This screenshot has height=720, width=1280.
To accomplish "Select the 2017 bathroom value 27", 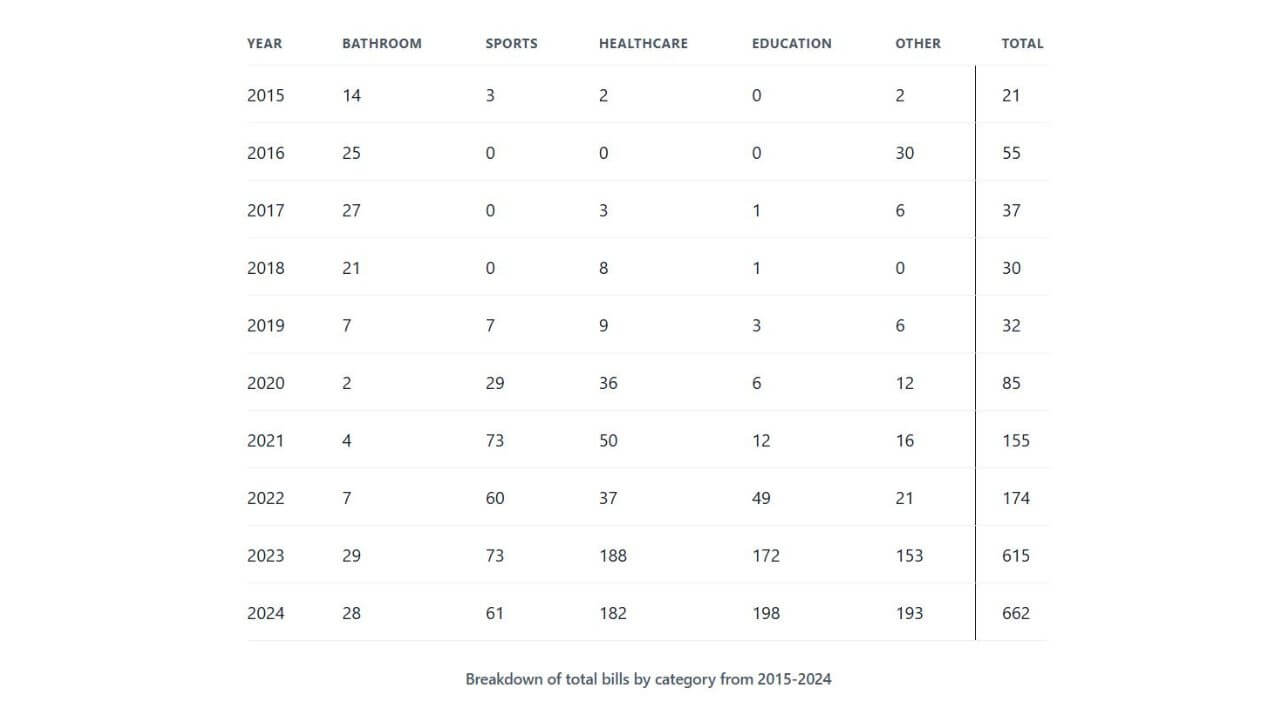I will click(x=352, y=210).
